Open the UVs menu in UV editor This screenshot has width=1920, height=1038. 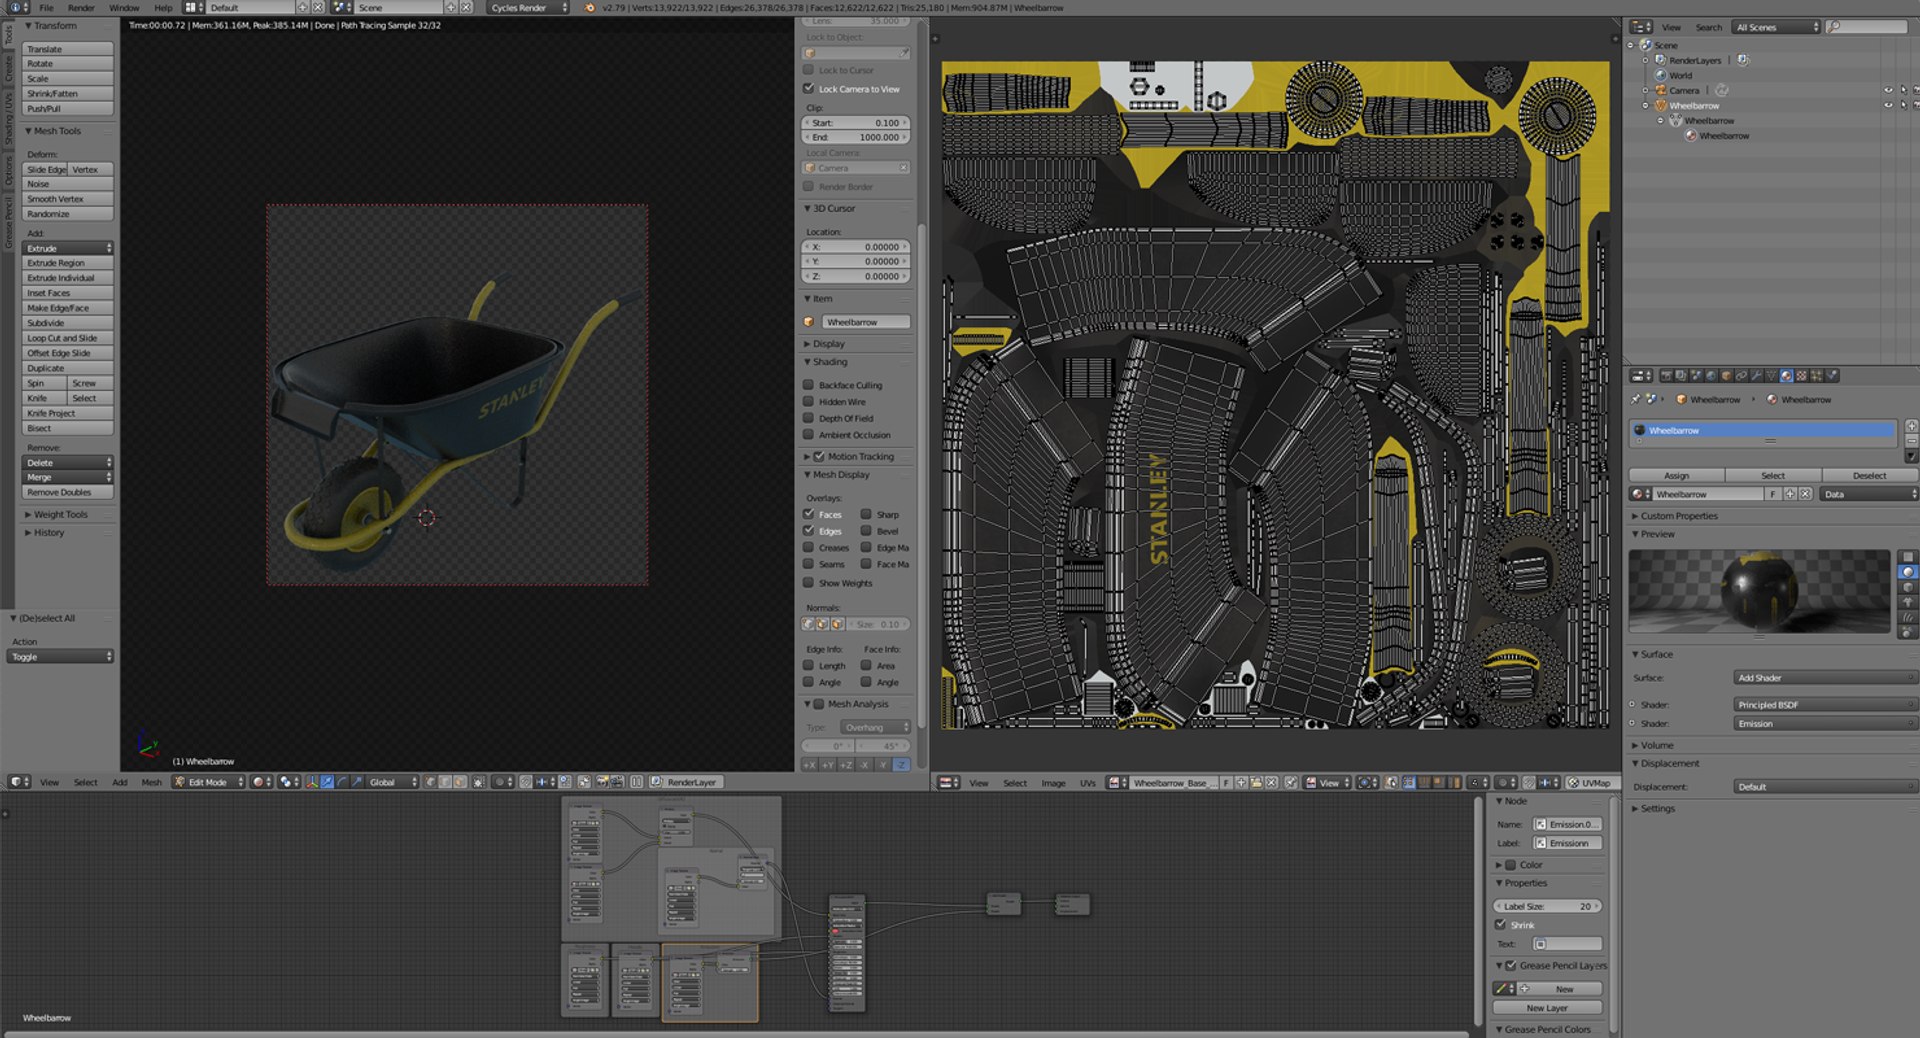1087,783
